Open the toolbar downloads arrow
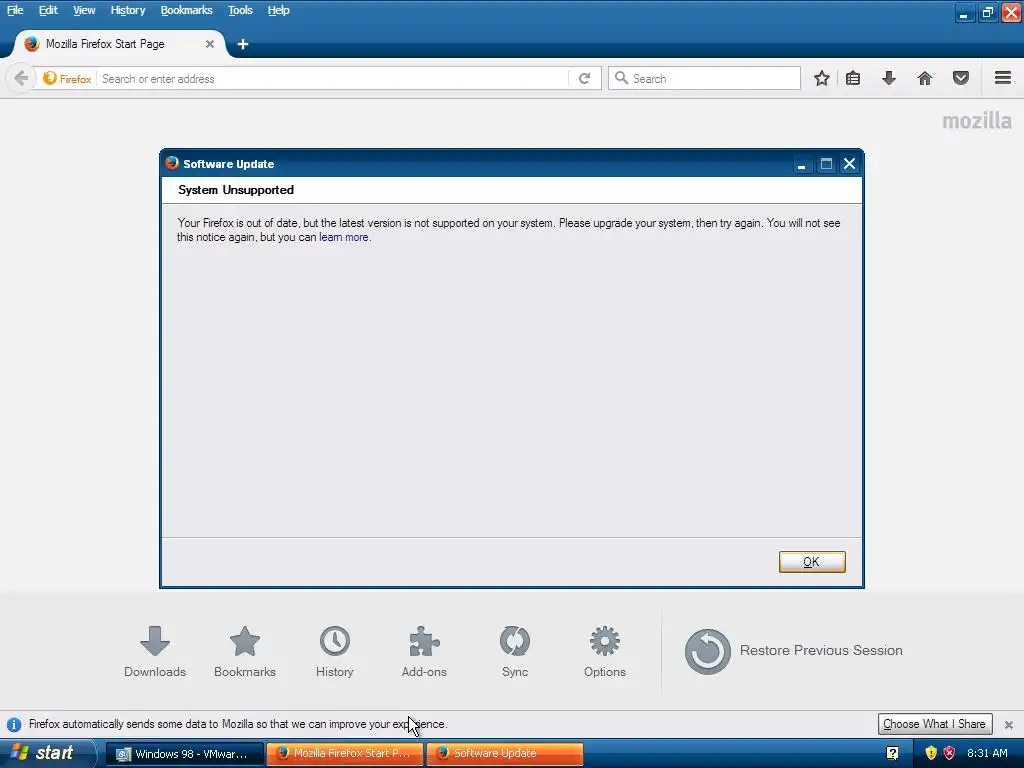This screenshot has width=1024, height=768. [889, 78]
